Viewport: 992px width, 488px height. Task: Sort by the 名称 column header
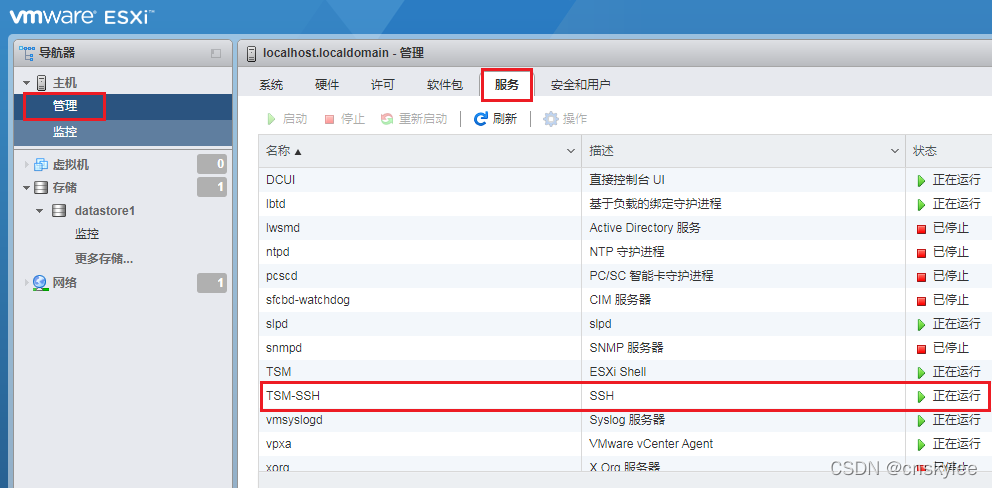420,151
